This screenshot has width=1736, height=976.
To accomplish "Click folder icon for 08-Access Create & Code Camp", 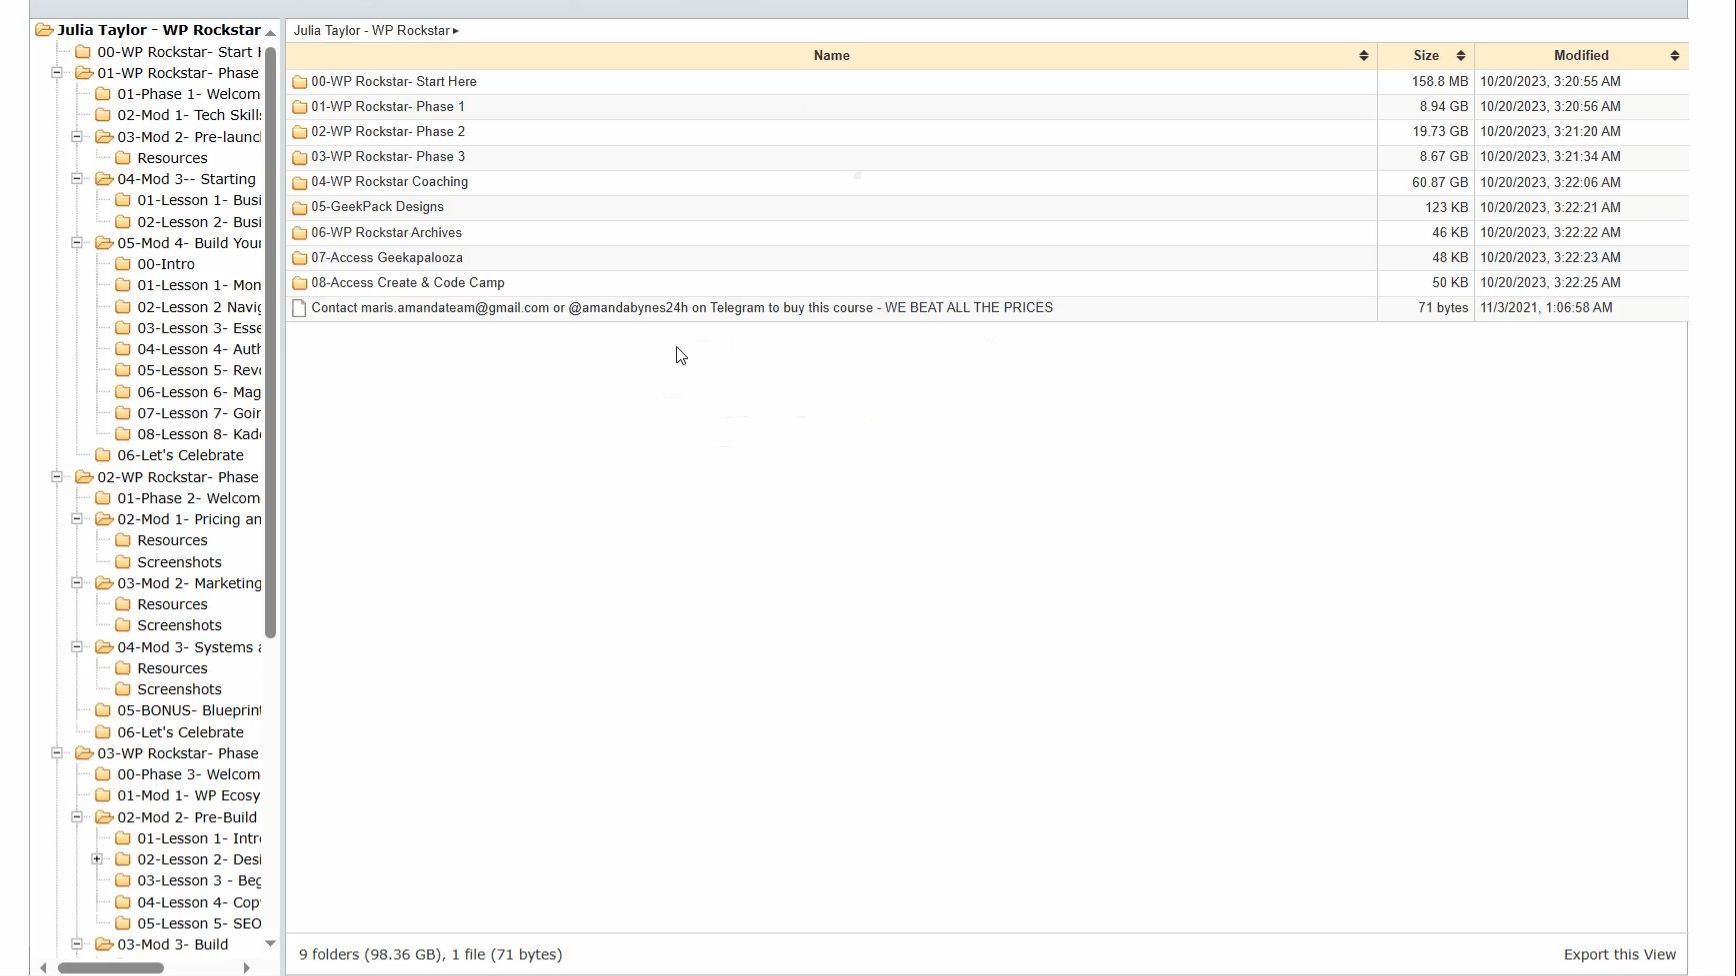I will click(x=299, y=283).
